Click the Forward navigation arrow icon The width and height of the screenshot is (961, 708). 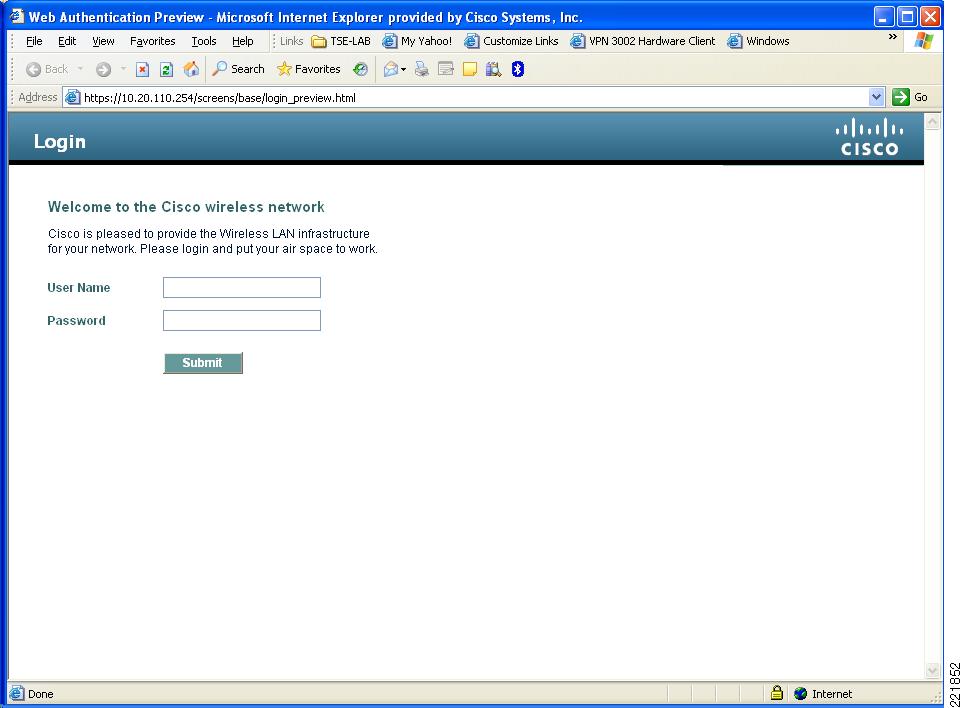tap(104, 69)
